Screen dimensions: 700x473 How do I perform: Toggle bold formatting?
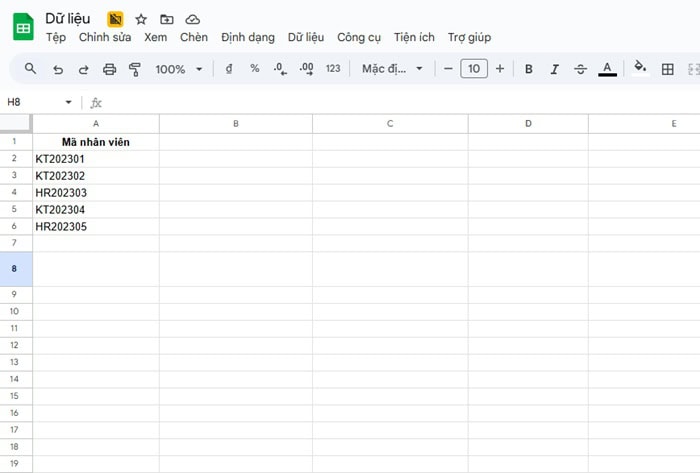point(528,69)
